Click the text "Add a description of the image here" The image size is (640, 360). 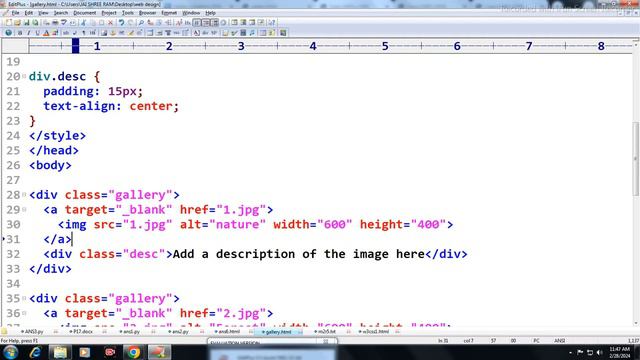[299, 254]
